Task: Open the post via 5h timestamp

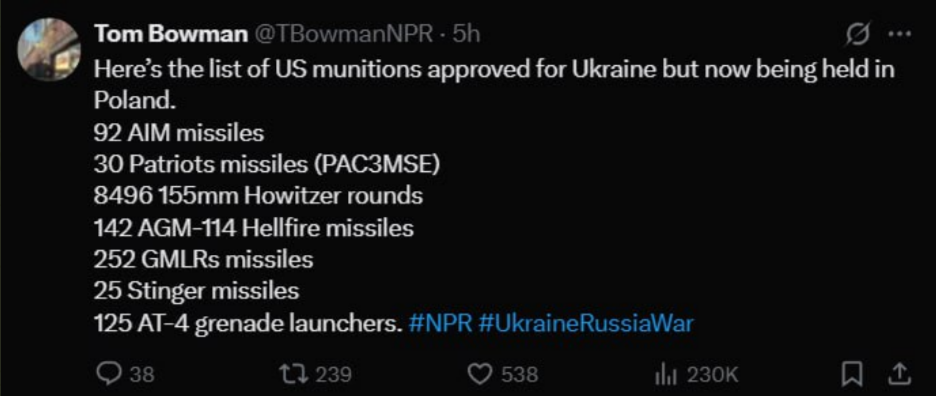Action: pyautogui.click(x=466, y=35)
